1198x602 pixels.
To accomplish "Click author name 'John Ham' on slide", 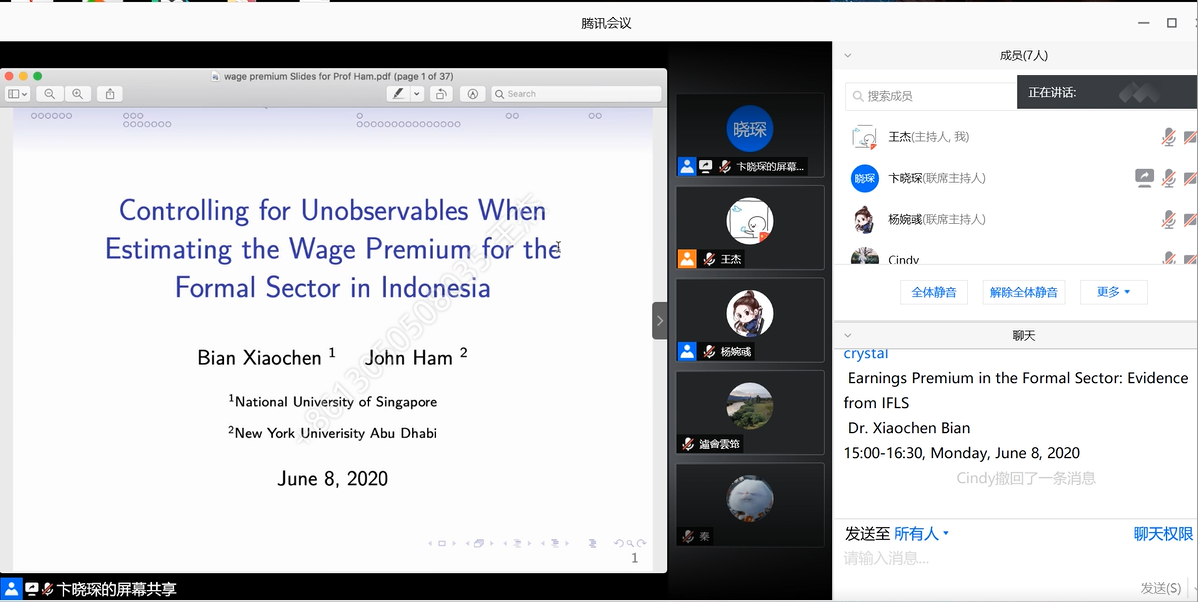I will (409, 358).
